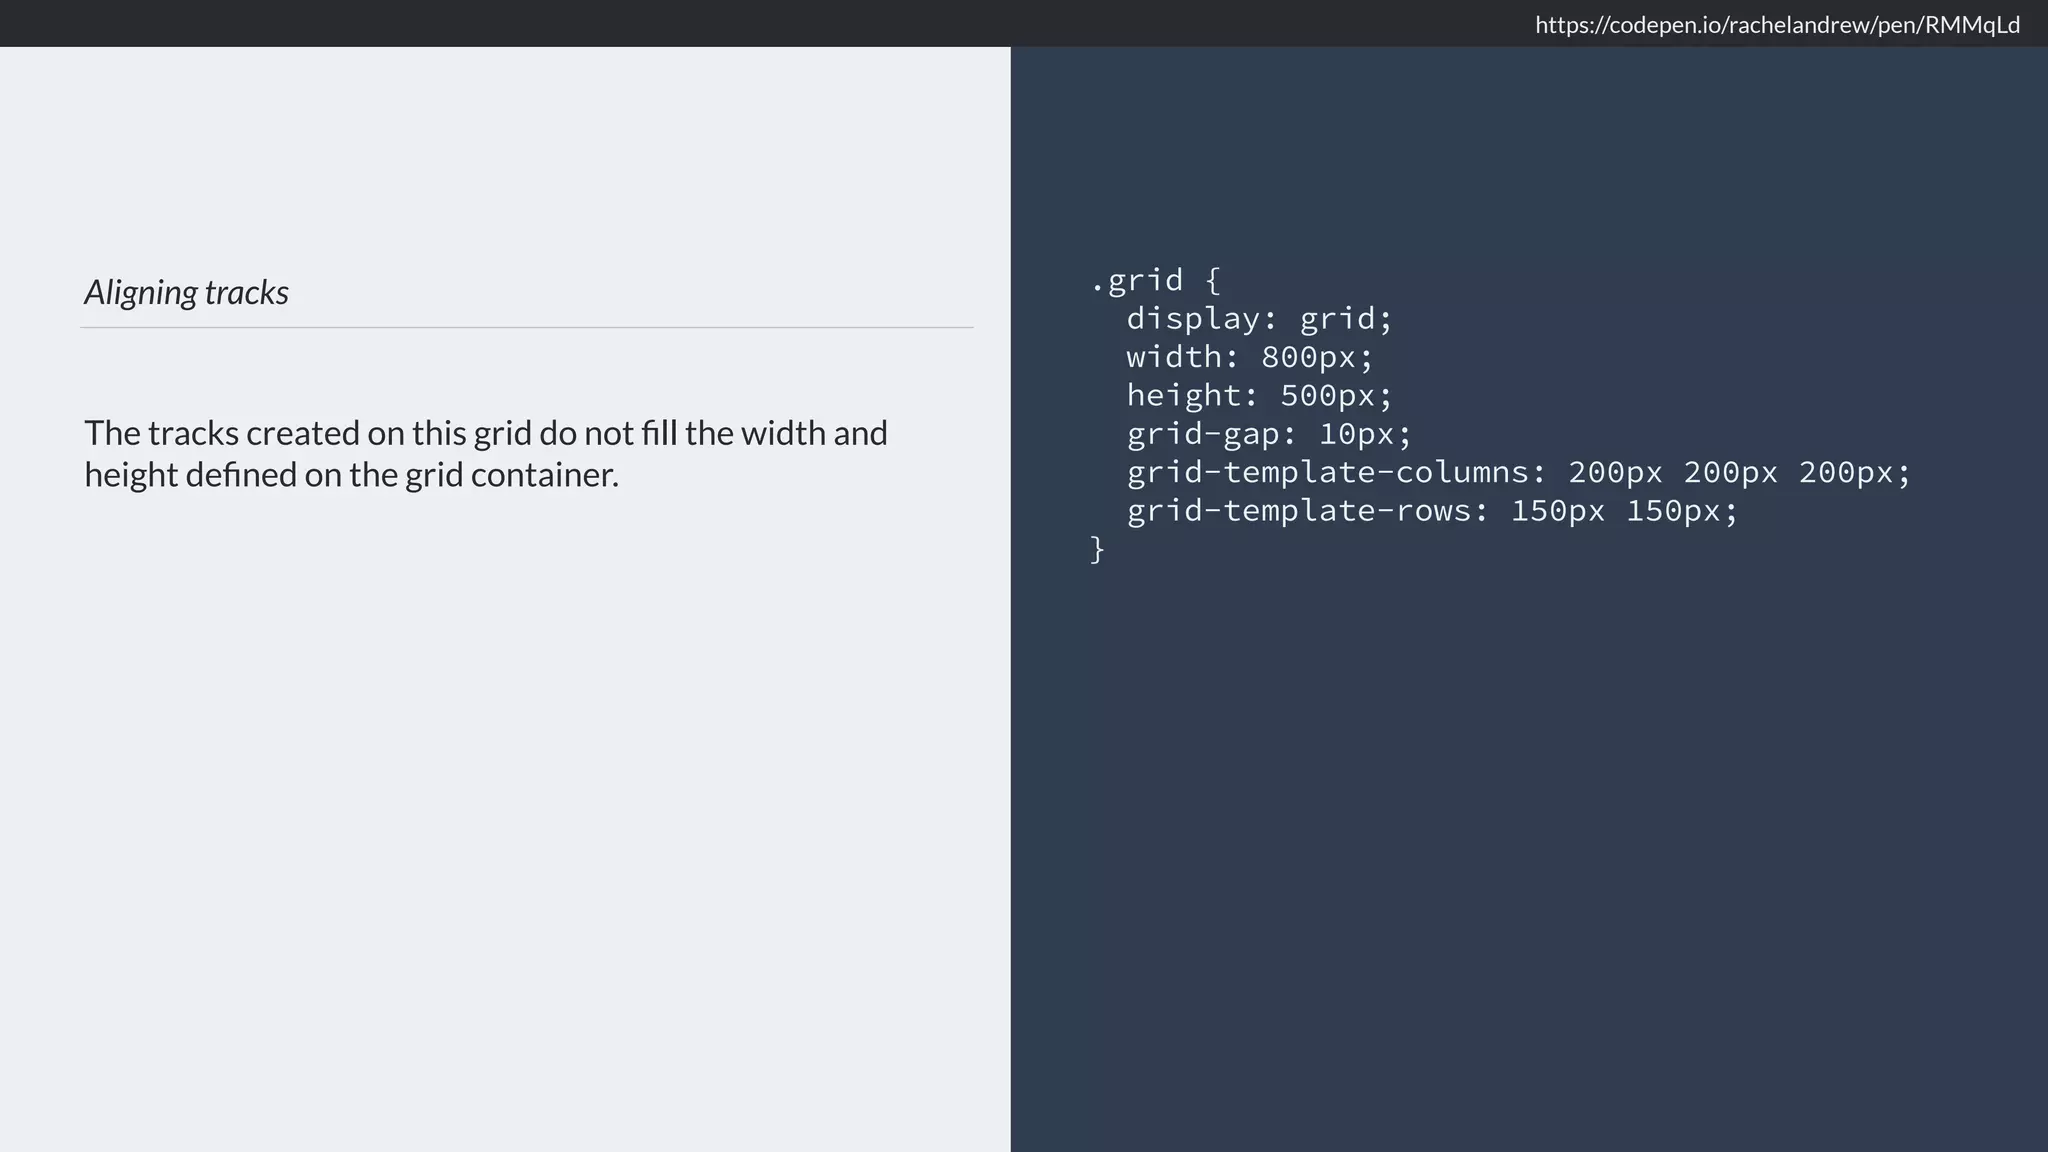Click the 'grid-template-columns' property name
Viewport: 2048px width, 1152px height.
[x=1328, y=472]
